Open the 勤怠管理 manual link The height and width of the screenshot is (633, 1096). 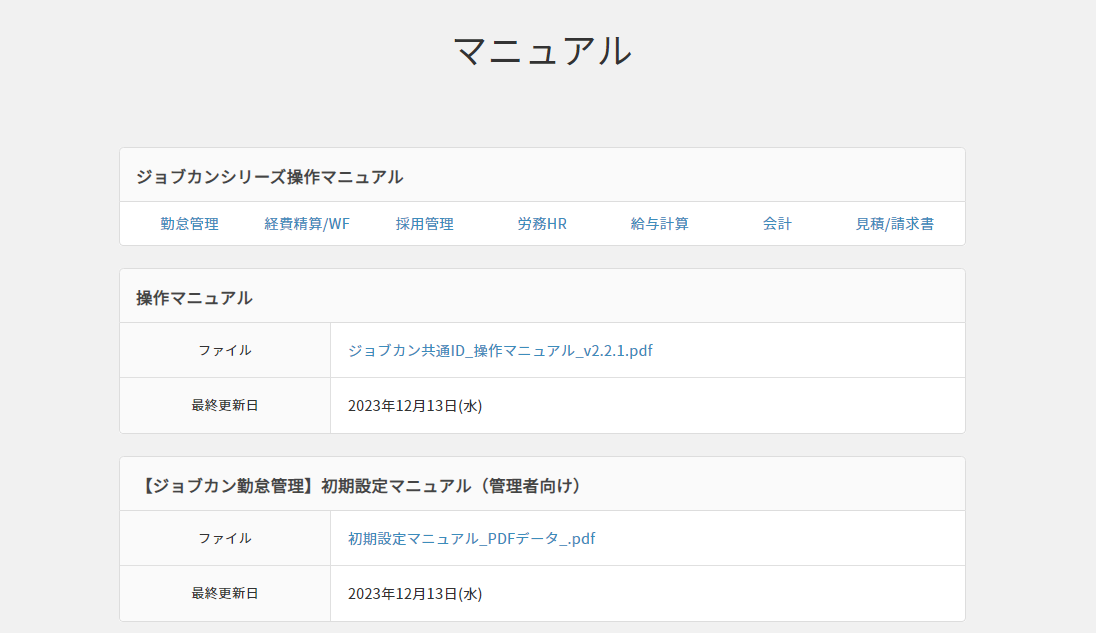(189, 224)
